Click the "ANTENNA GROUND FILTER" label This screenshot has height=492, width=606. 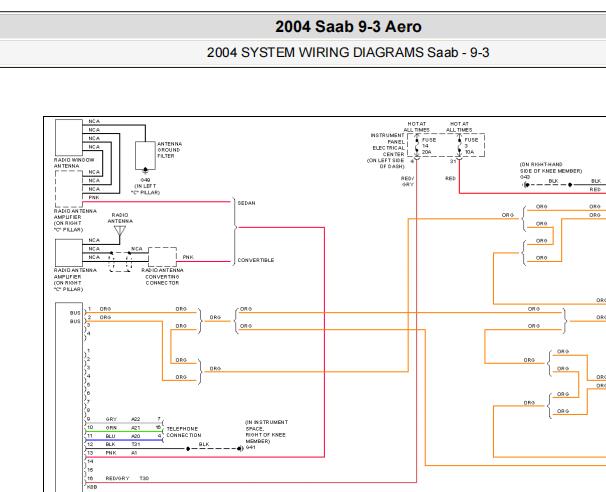169,150
